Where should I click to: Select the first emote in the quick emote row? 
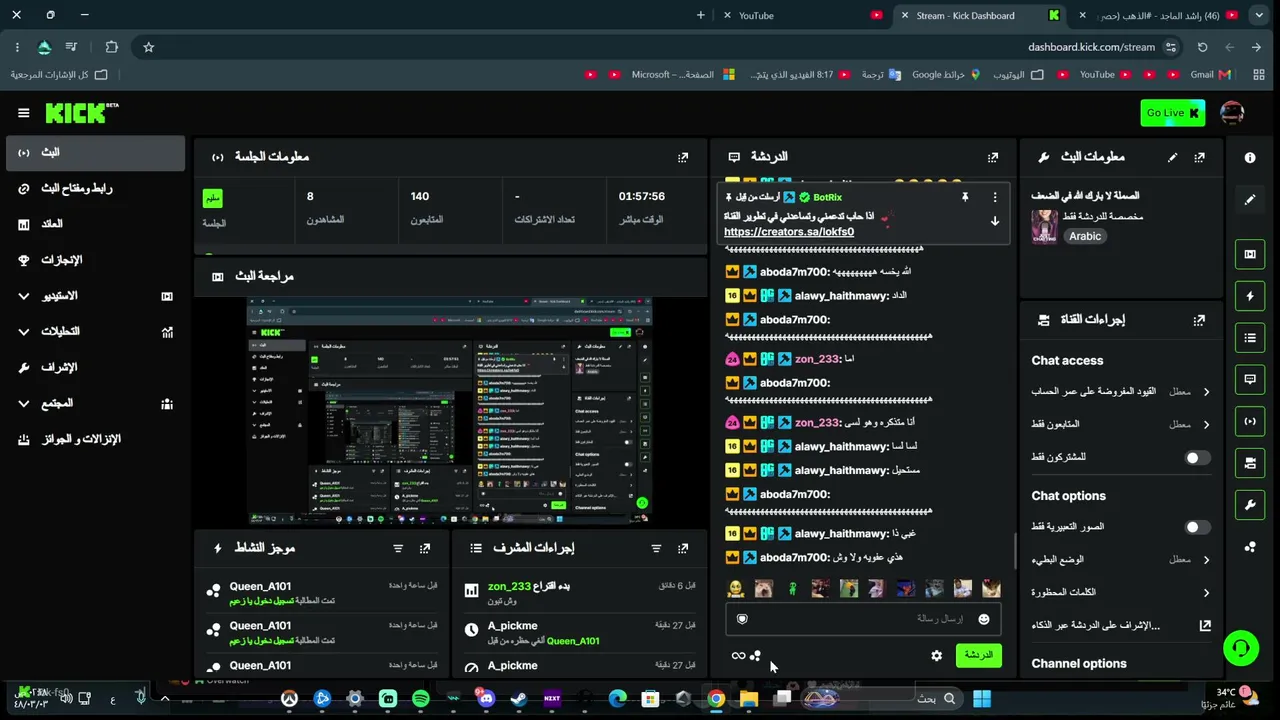735,589
